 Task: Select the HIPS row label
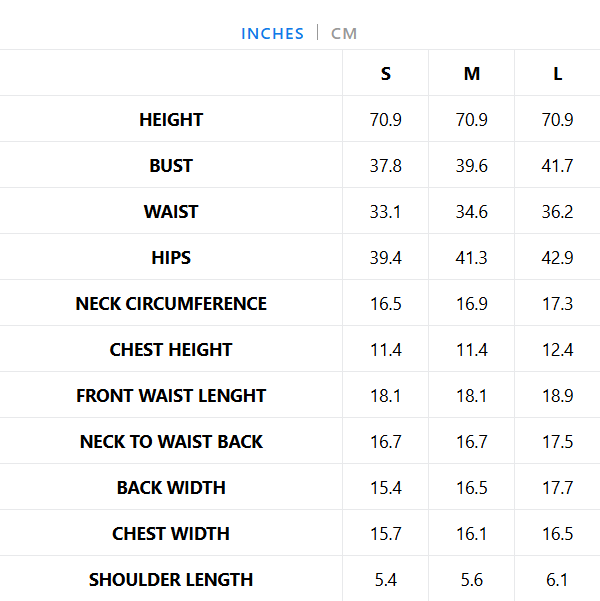171,258
